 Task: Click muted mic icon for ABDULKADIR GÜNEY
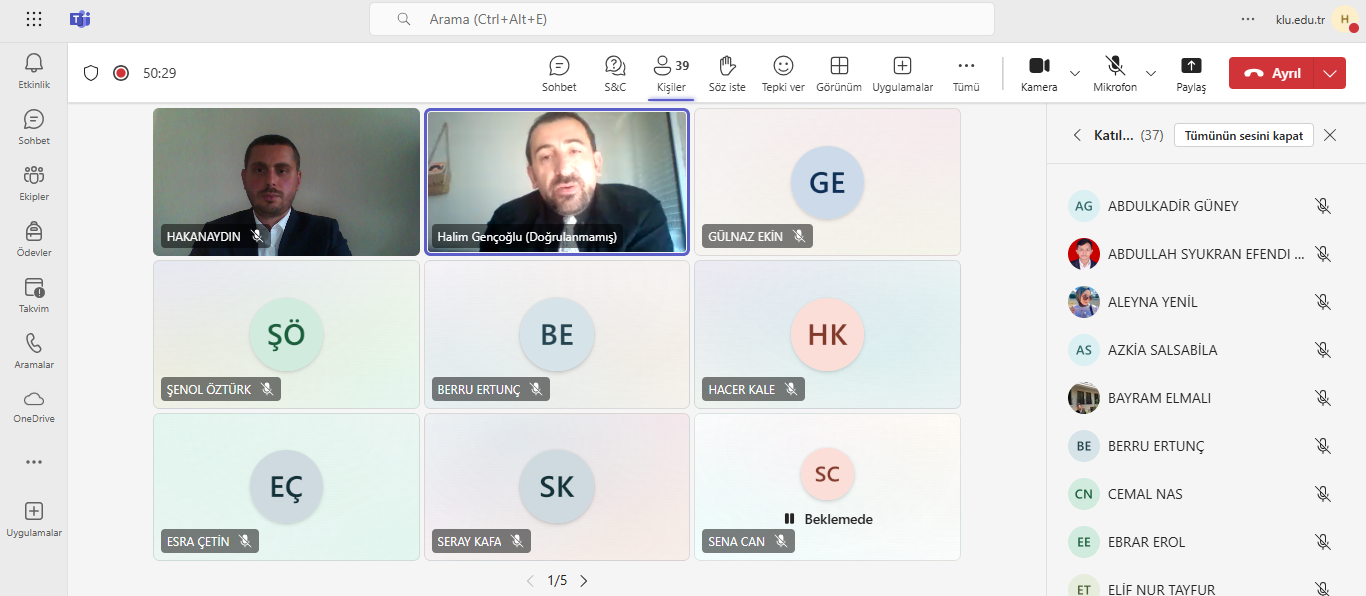[1323, 206]
